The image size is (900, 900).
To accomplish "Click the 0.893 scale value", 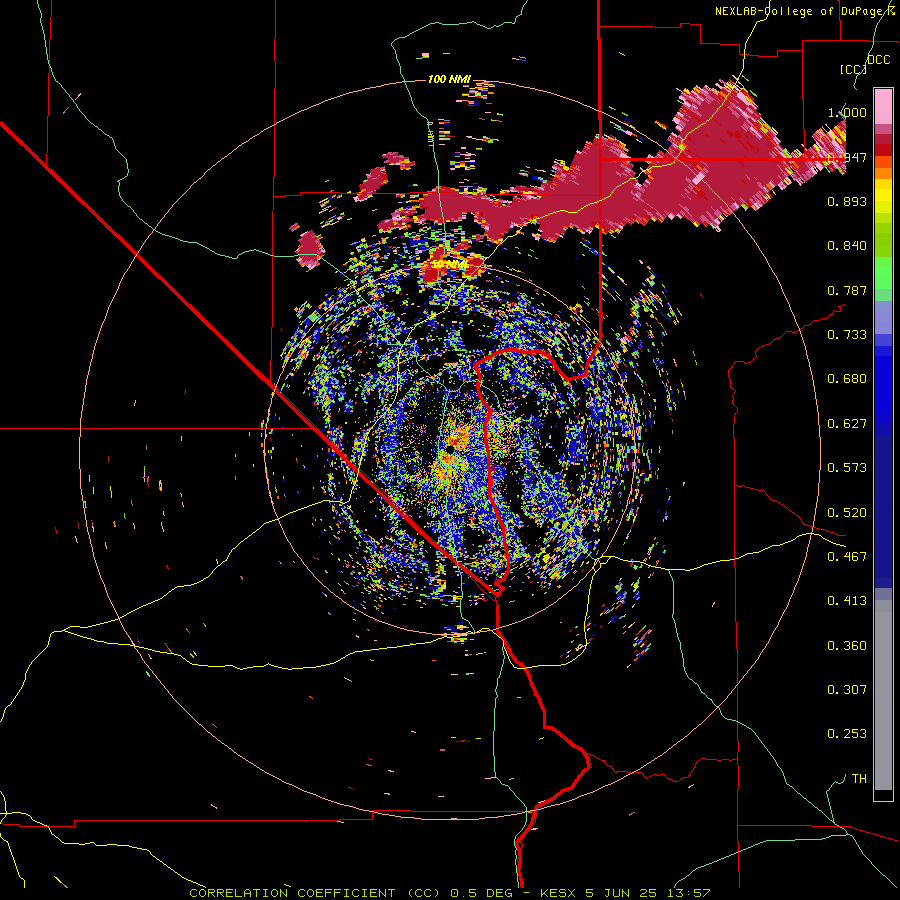I will coord(847,201).
